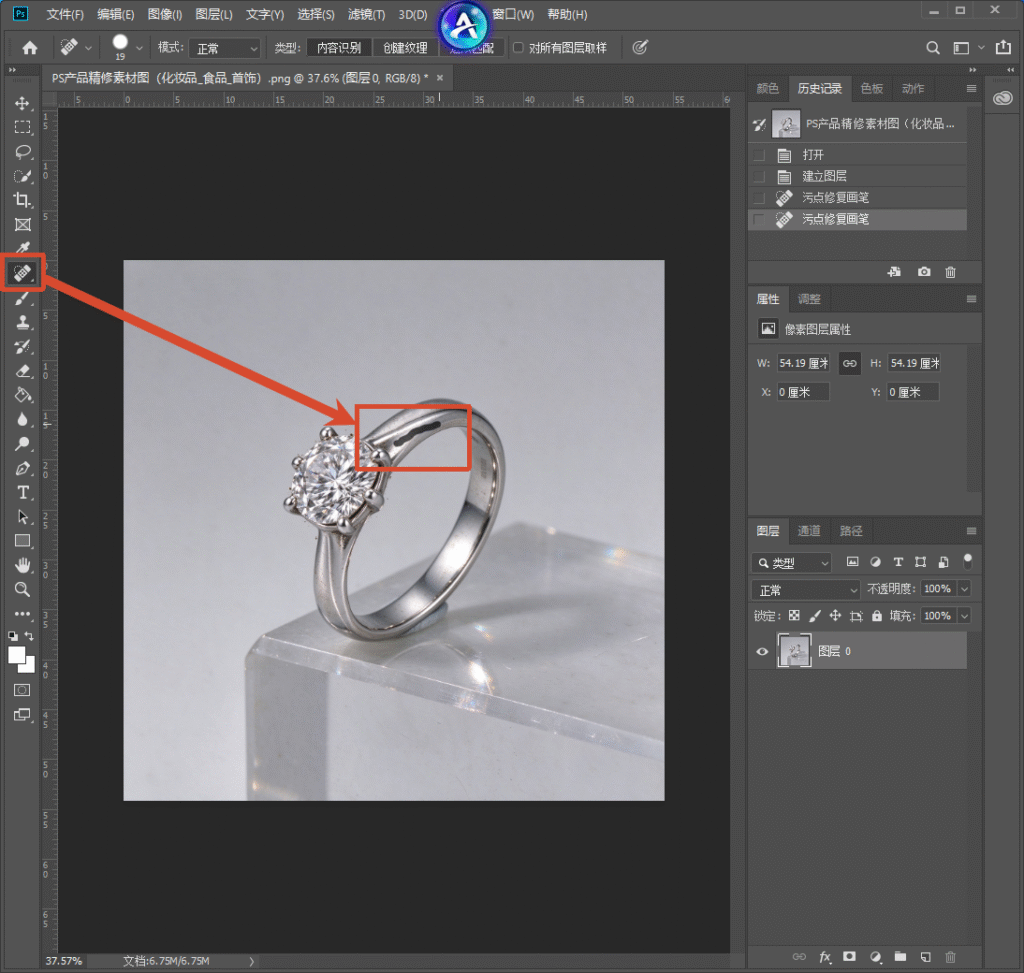Select the 打开 history state
The image size is (1024, 973).
tap(857, 155)
